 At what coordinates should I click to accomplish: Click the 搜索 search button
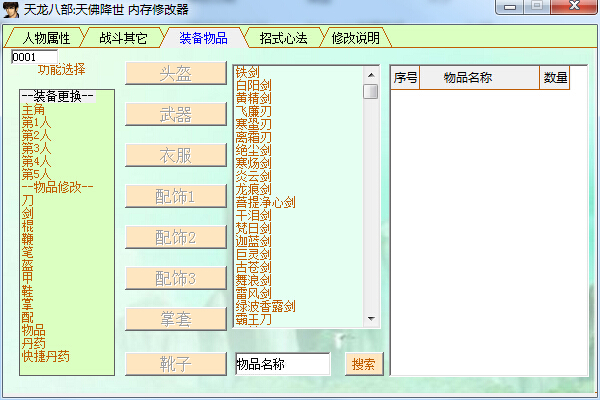[364, 364]
